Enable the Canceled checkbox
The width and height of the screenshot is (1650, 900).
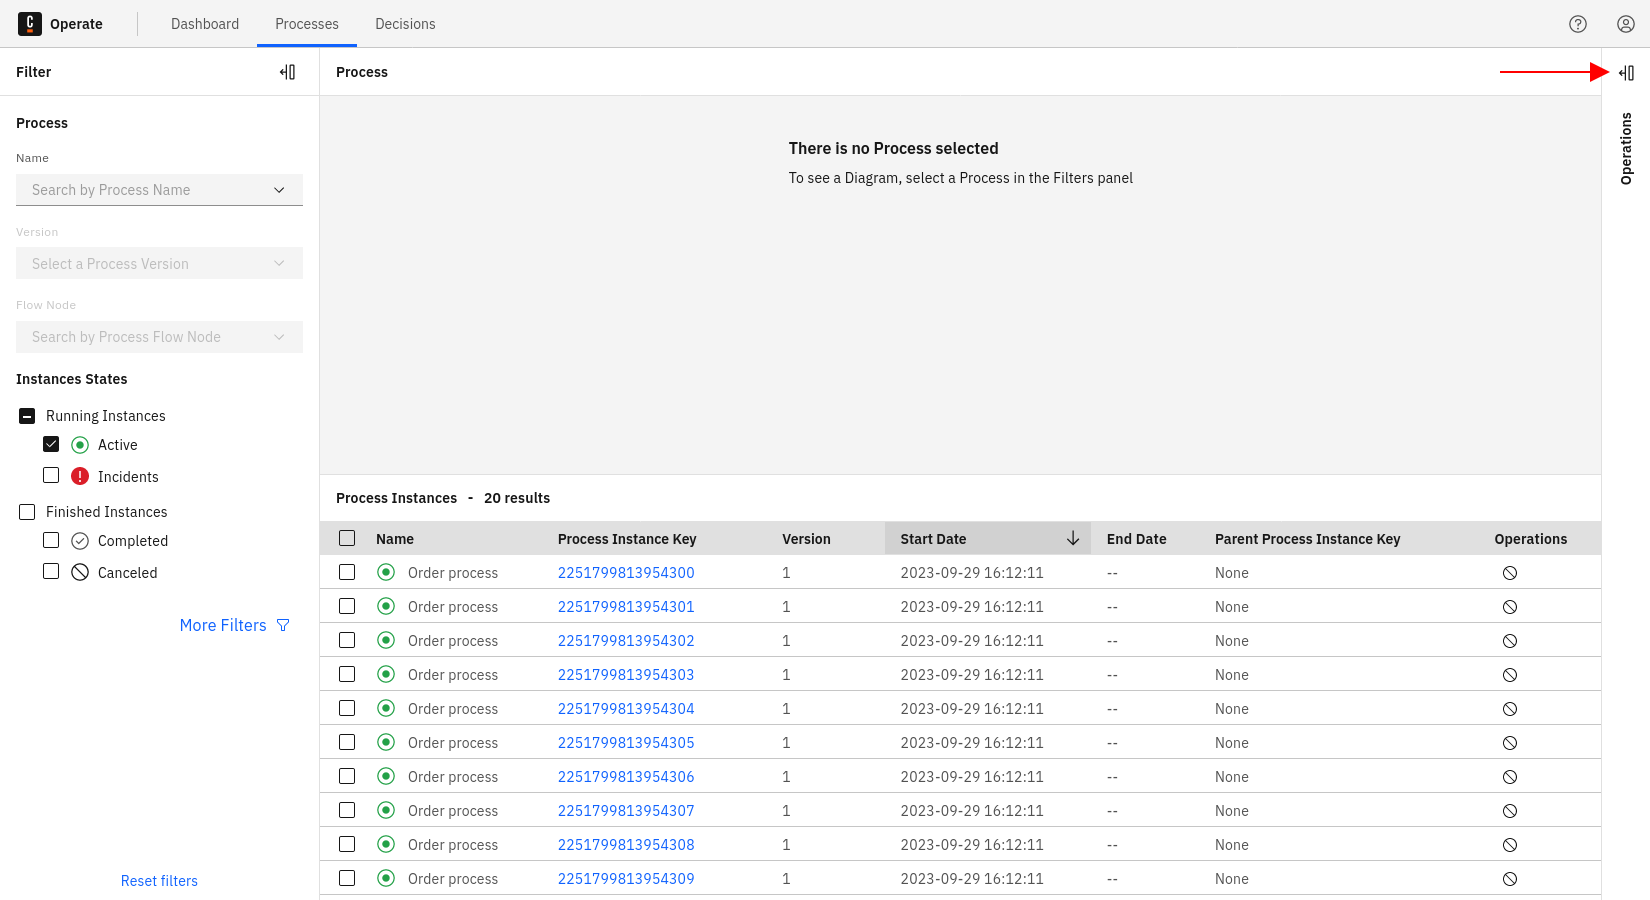[x=51, y=571]
